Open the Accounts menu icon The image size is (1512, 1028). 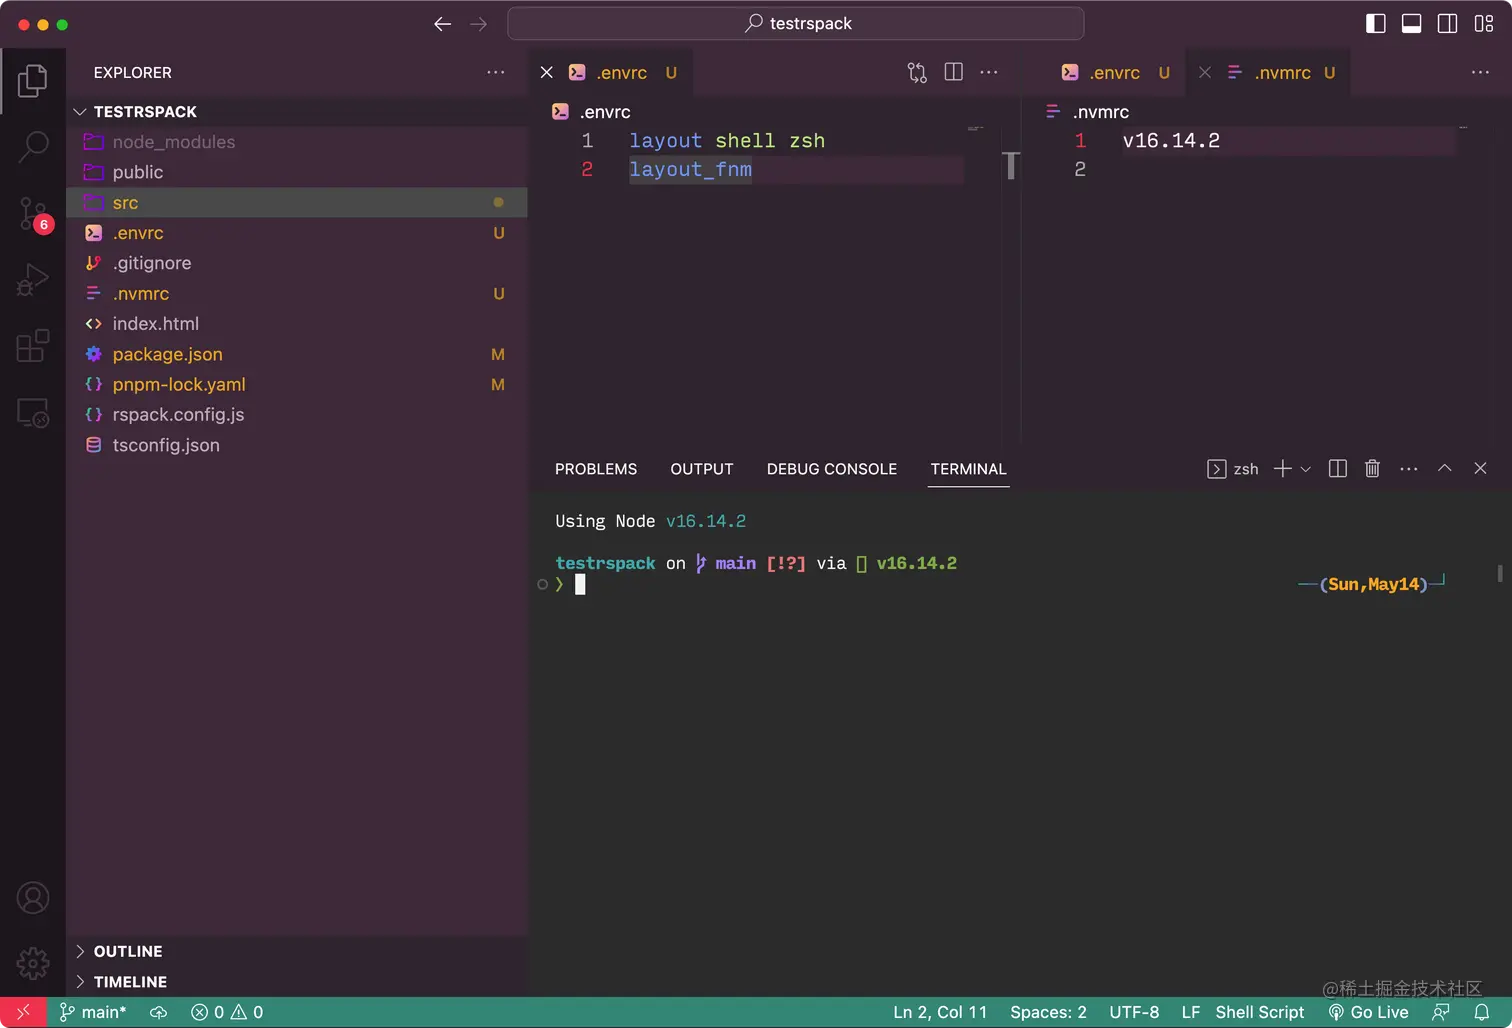click(33, 898)
